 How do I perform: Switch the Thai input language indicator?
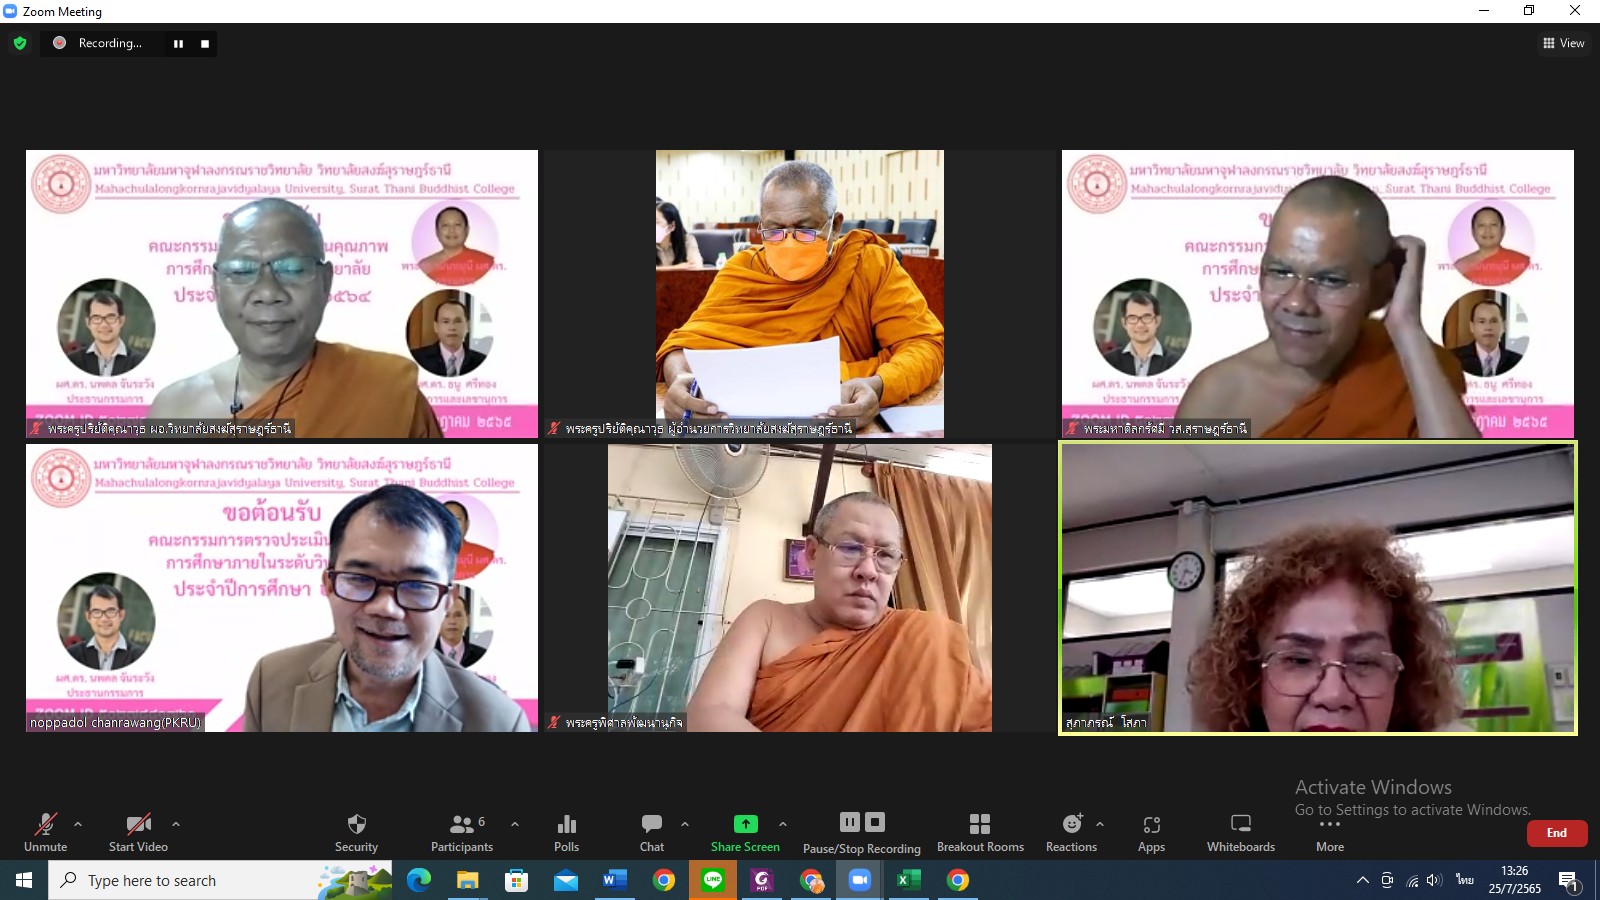point(1465,880)
